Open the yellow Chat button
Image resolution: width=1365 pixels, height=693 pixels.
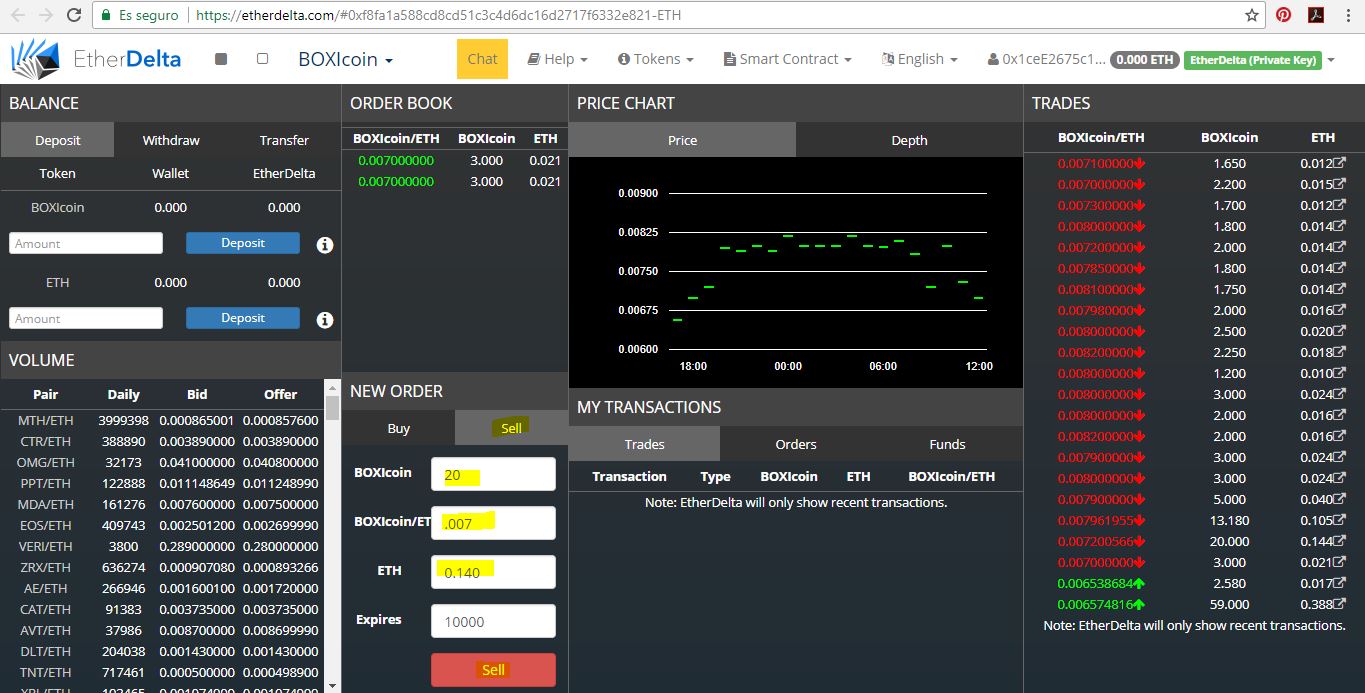click(482, 59)
